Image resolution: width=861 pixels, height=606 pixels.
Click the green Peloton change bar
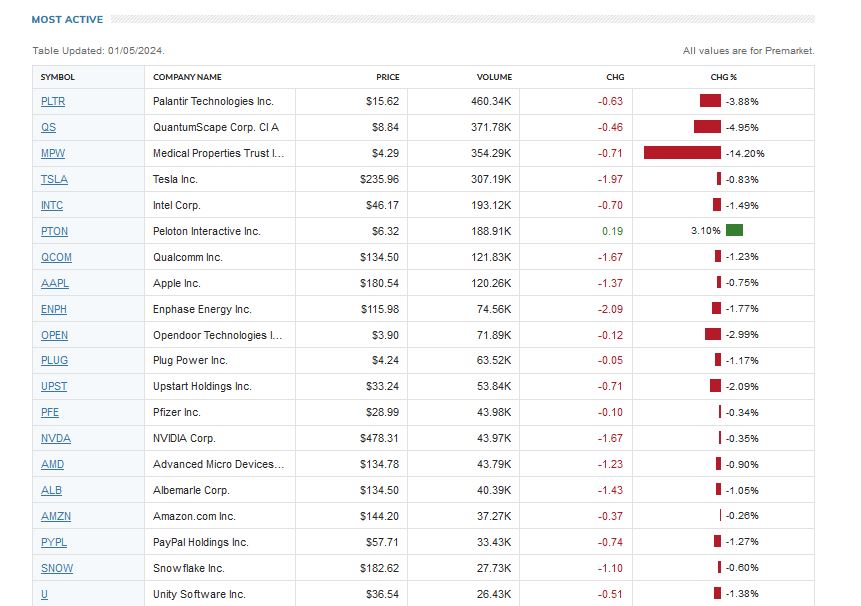click(x=734, y=230)
